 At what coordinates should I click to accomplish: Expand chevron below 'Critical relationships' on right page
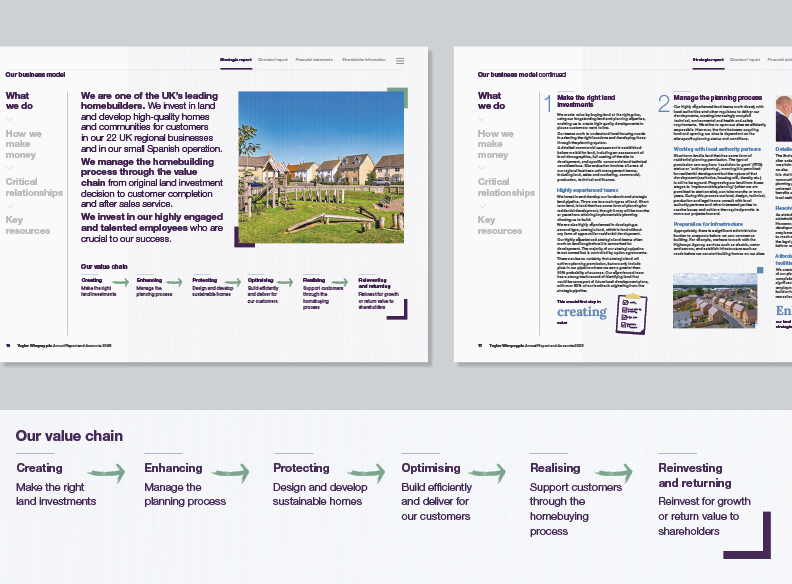point(484,205)
